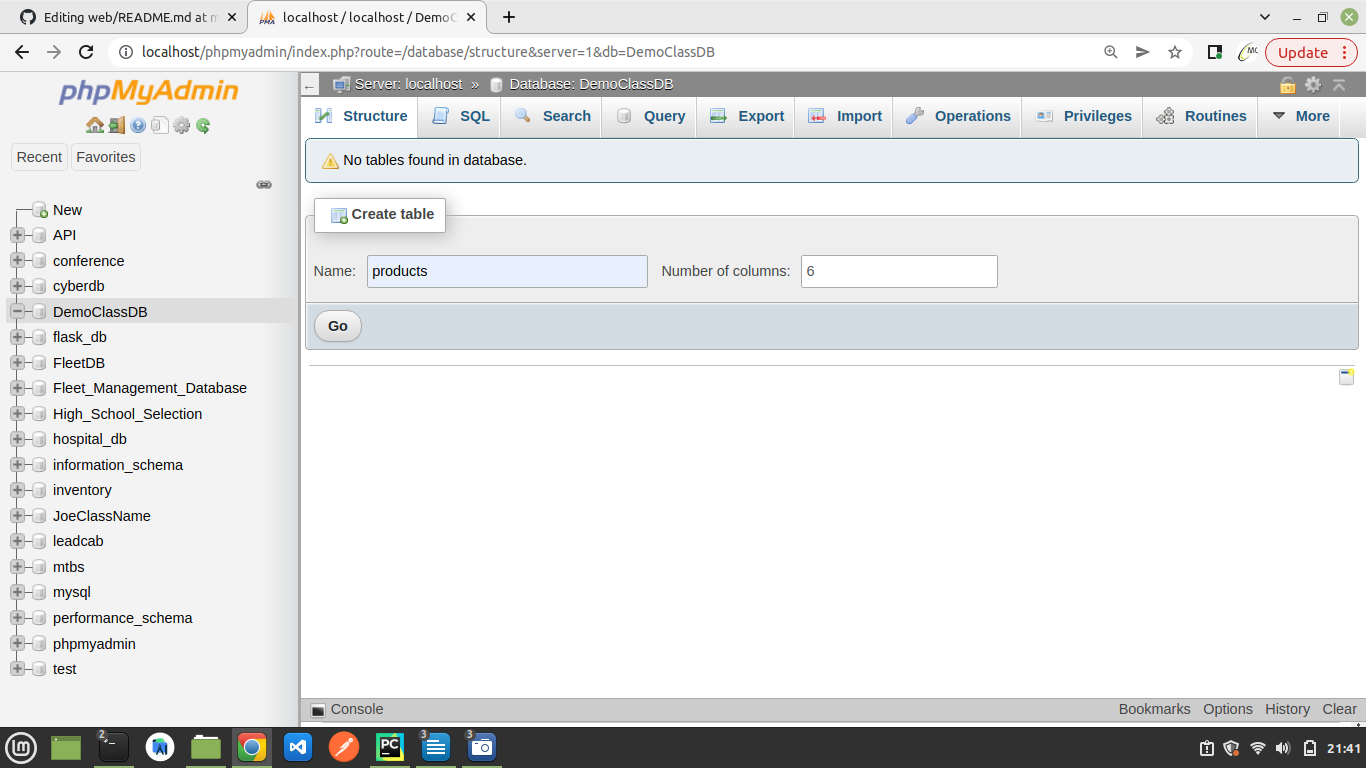
Task: Click the back arrow in breadcrumb bar
Action: point(310,86)
